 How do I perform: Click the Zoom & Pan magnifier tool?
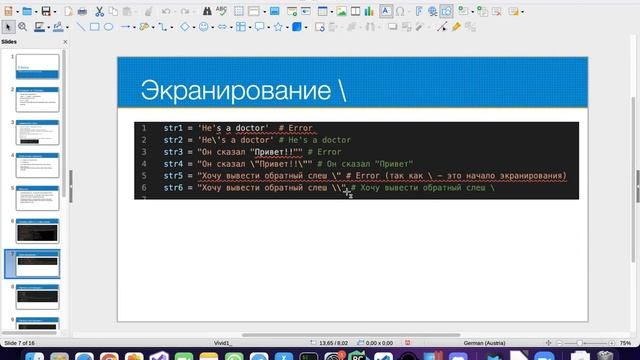tap(22, 27)
